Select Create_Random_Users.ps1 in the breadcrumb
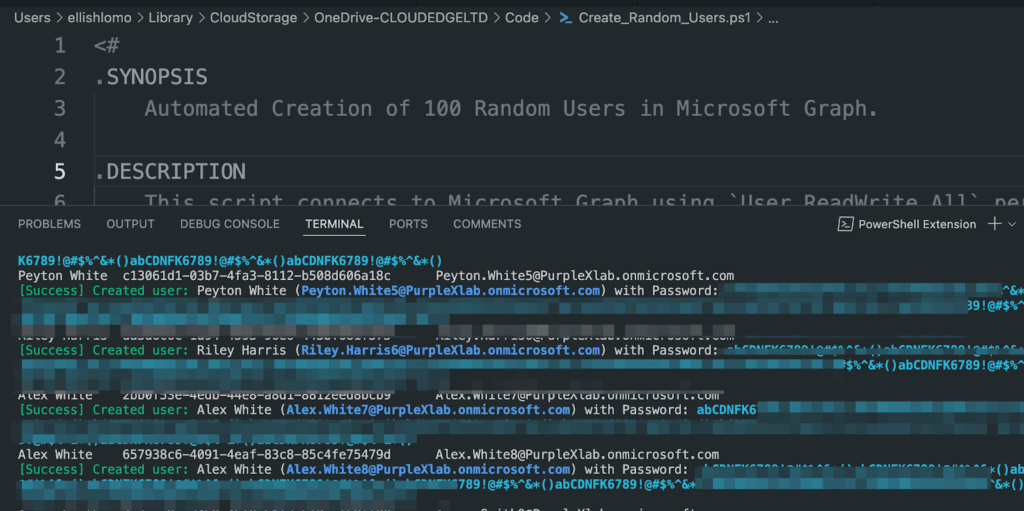Viewport: 1024px width, 511px height. pyautogui.click(x=665, y=18)
